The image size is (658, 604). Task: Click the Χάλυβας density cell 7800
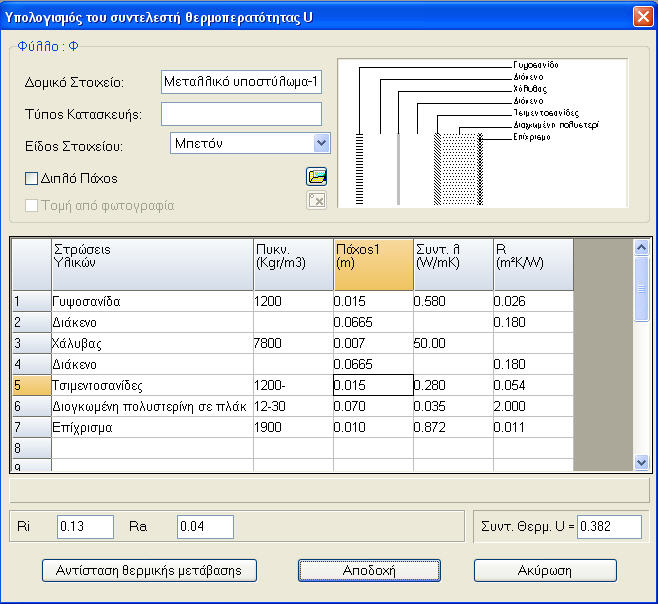(x=292, y=343)
